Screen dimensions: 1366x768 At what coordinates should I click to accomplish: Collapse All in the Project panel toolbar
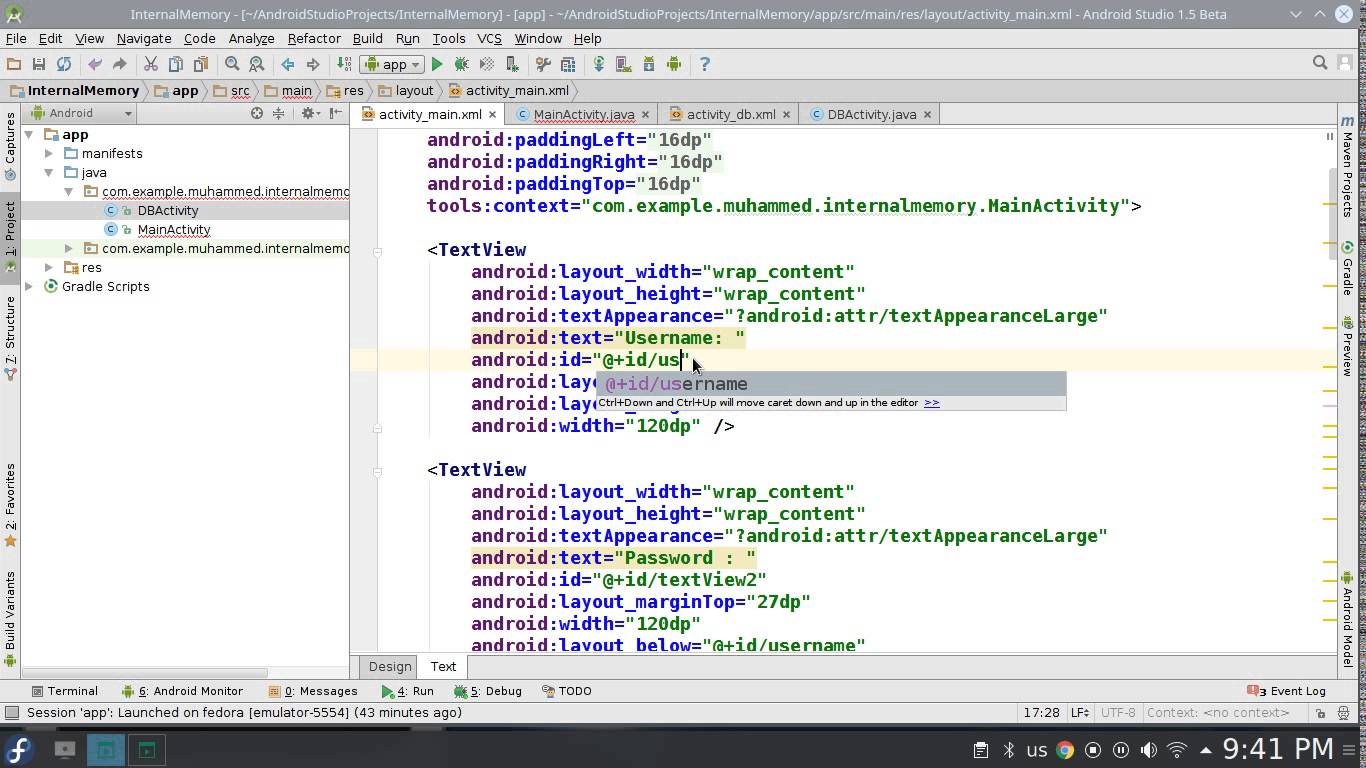point(278,113)
